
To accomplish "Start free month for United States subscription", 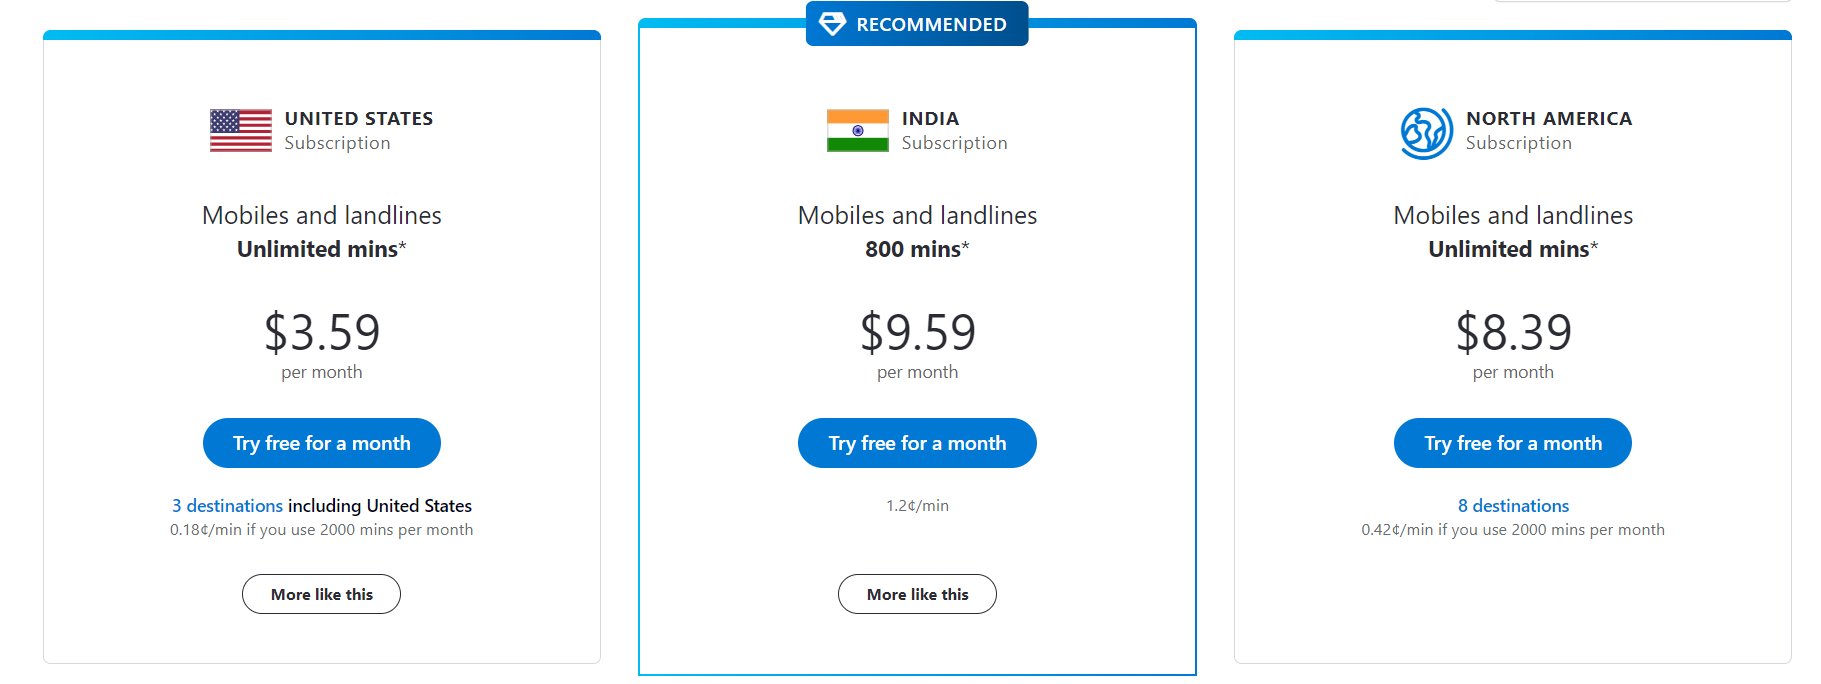I will [x=322, y=443].
